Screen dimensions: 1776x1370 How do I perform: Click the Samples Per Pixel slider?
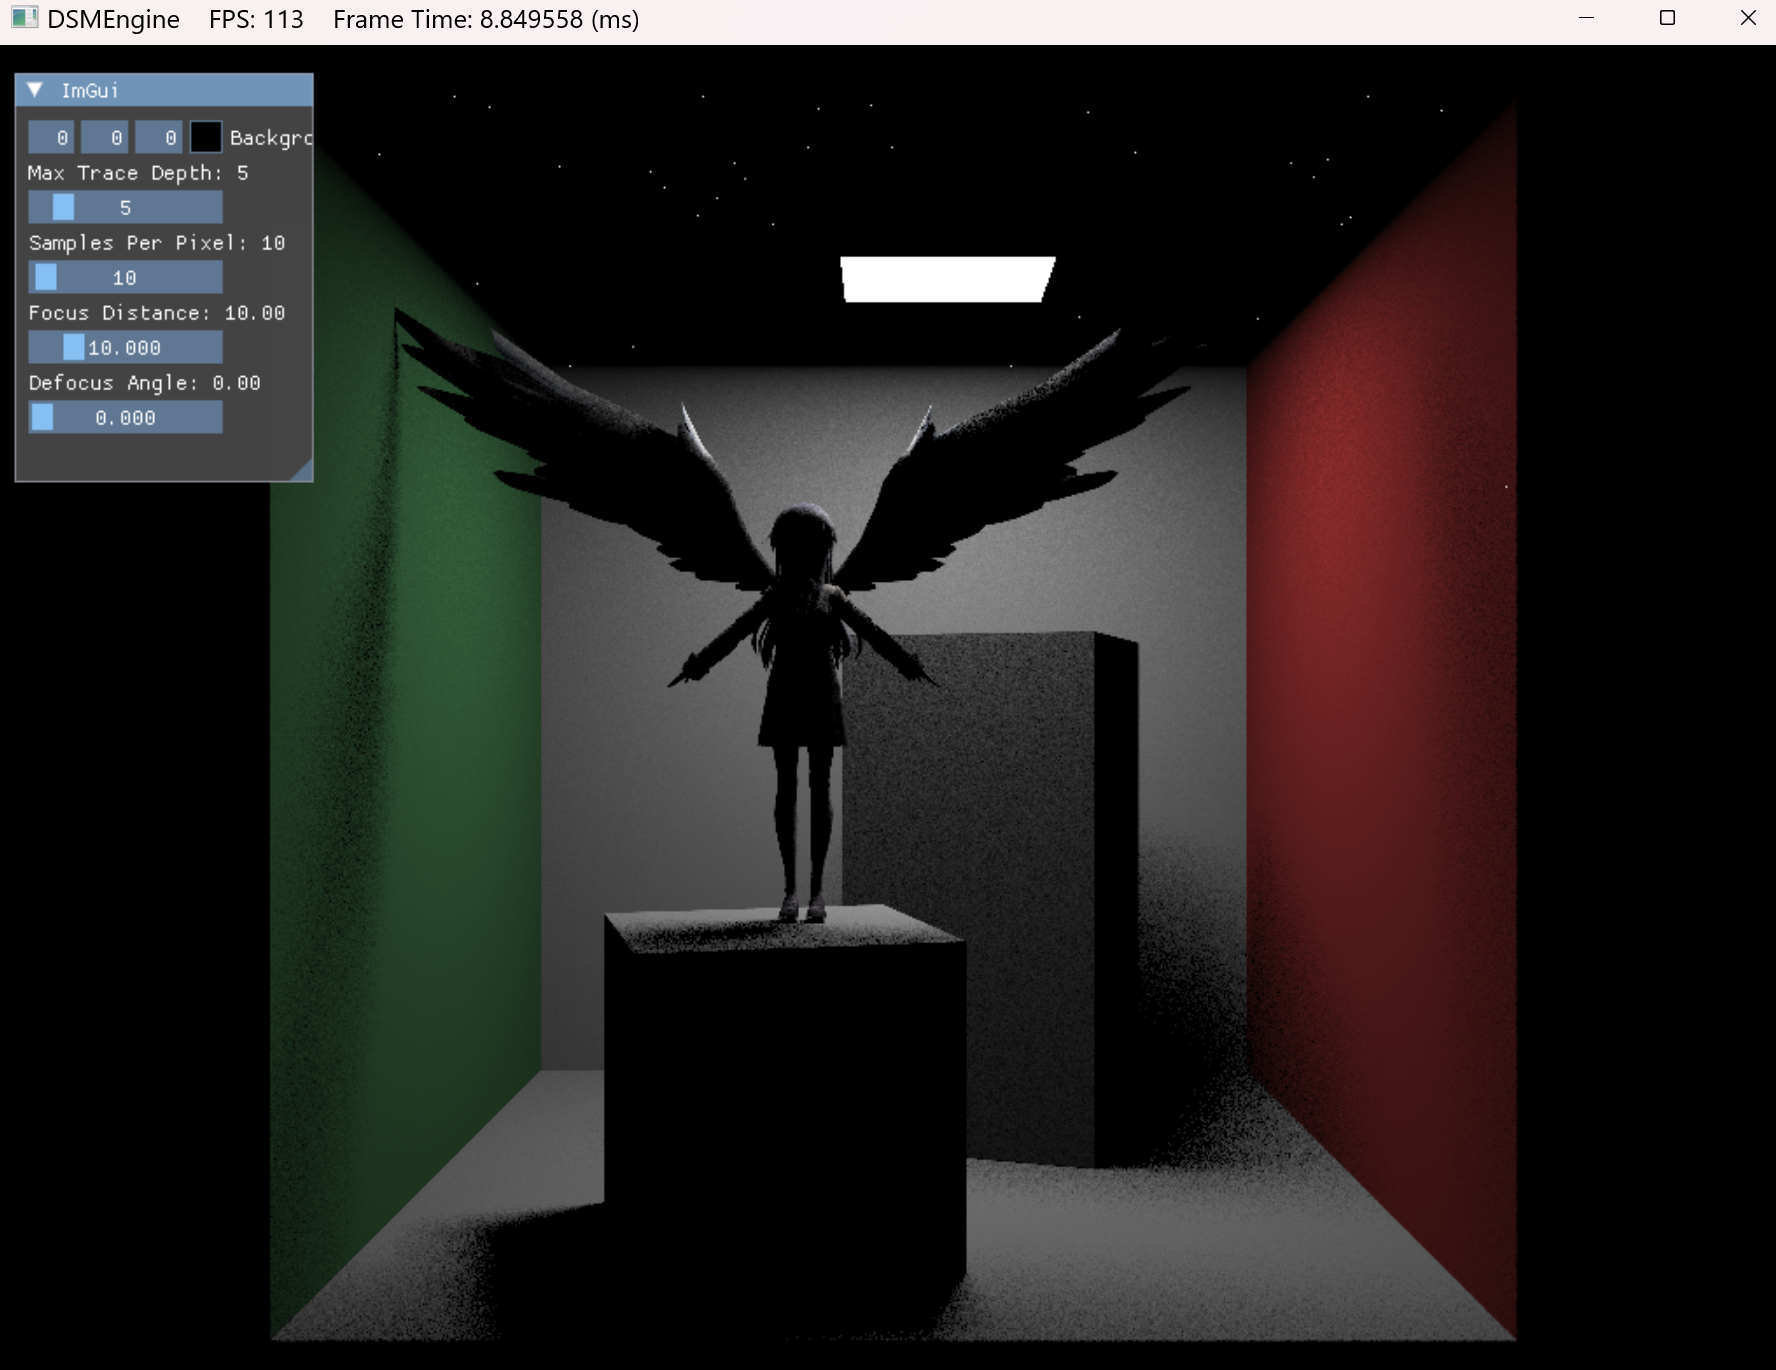125,277
